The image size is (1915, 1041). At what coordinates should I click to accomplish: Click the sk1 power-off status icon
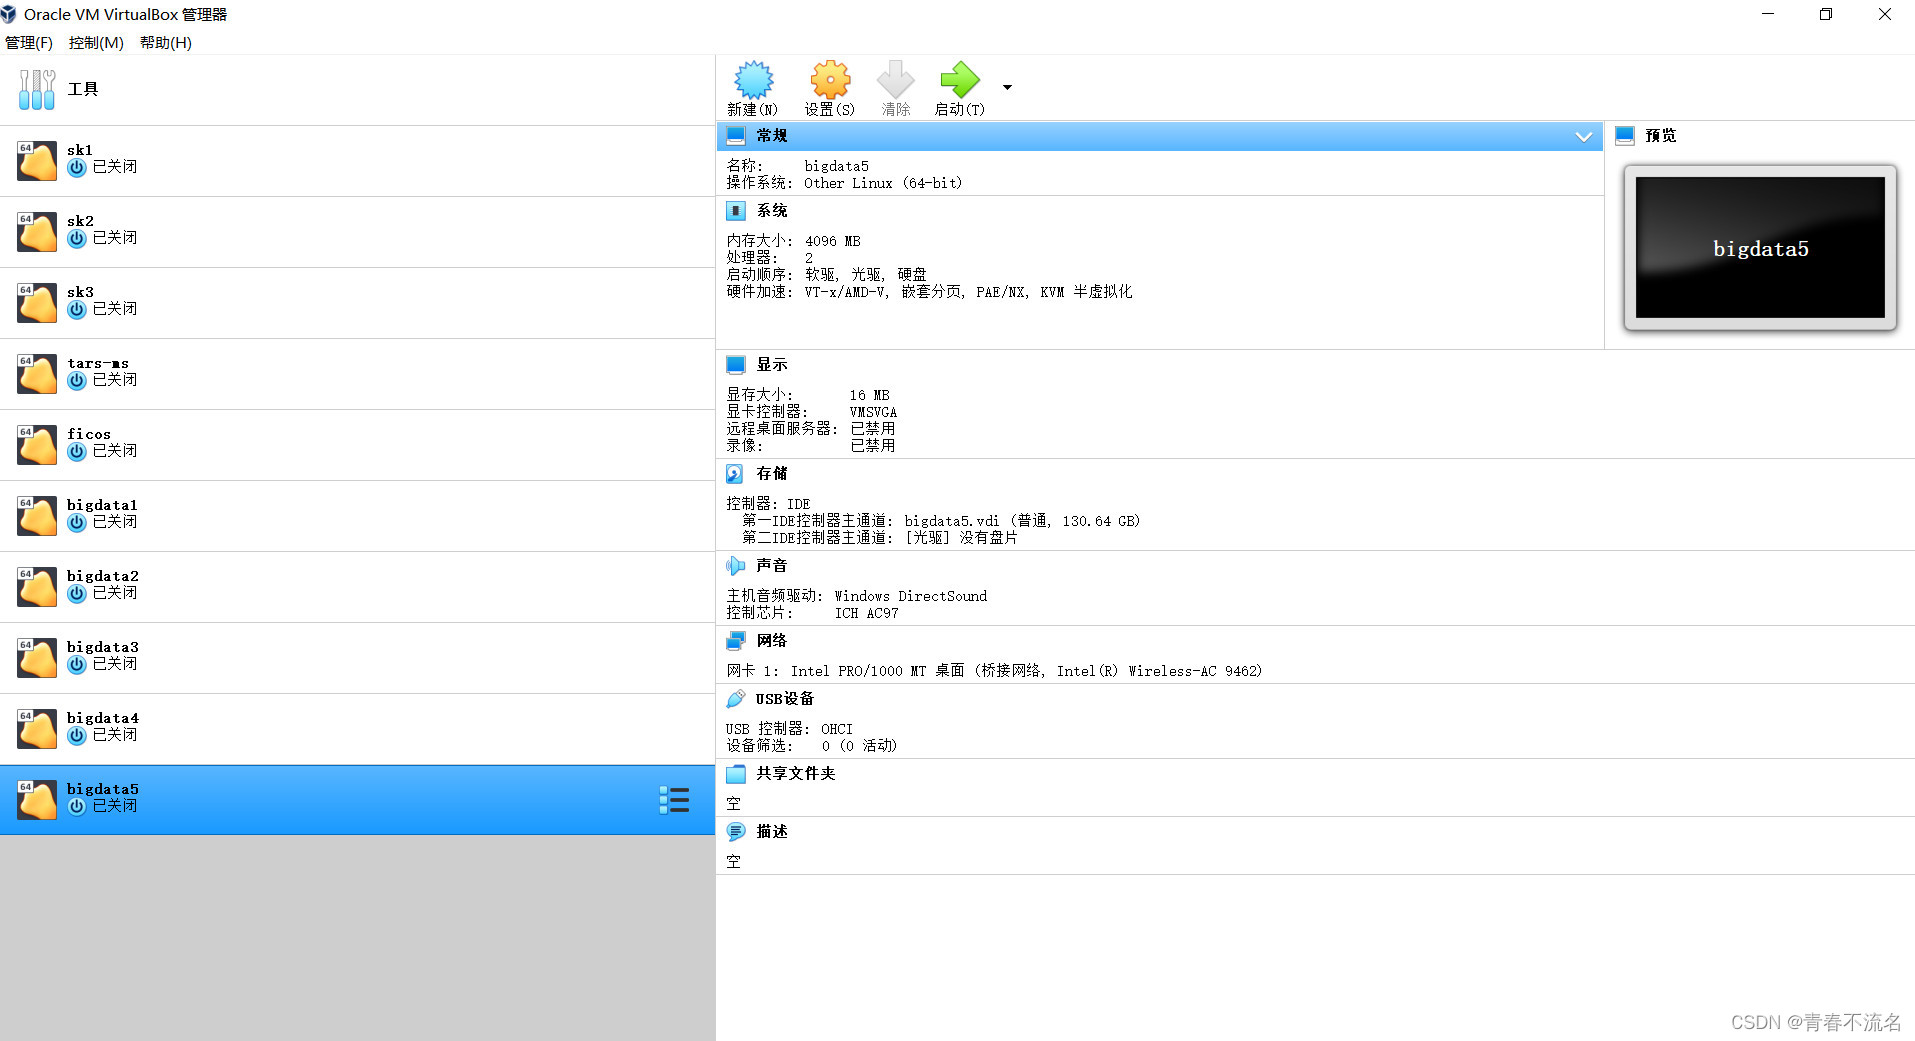pyautogui.click(x=77, y=168)
